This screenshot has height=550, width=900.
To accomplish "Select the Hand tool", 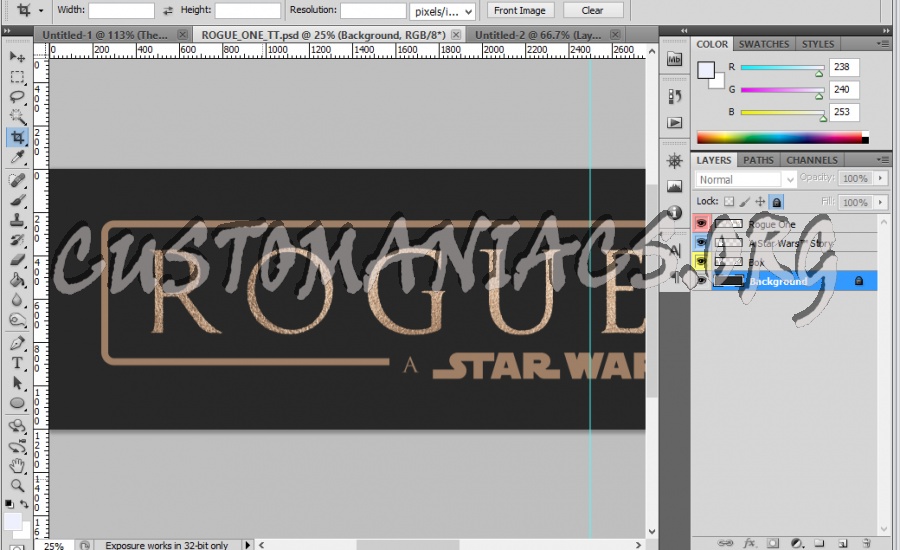I will pyautogui.click(x=17, y=466).
